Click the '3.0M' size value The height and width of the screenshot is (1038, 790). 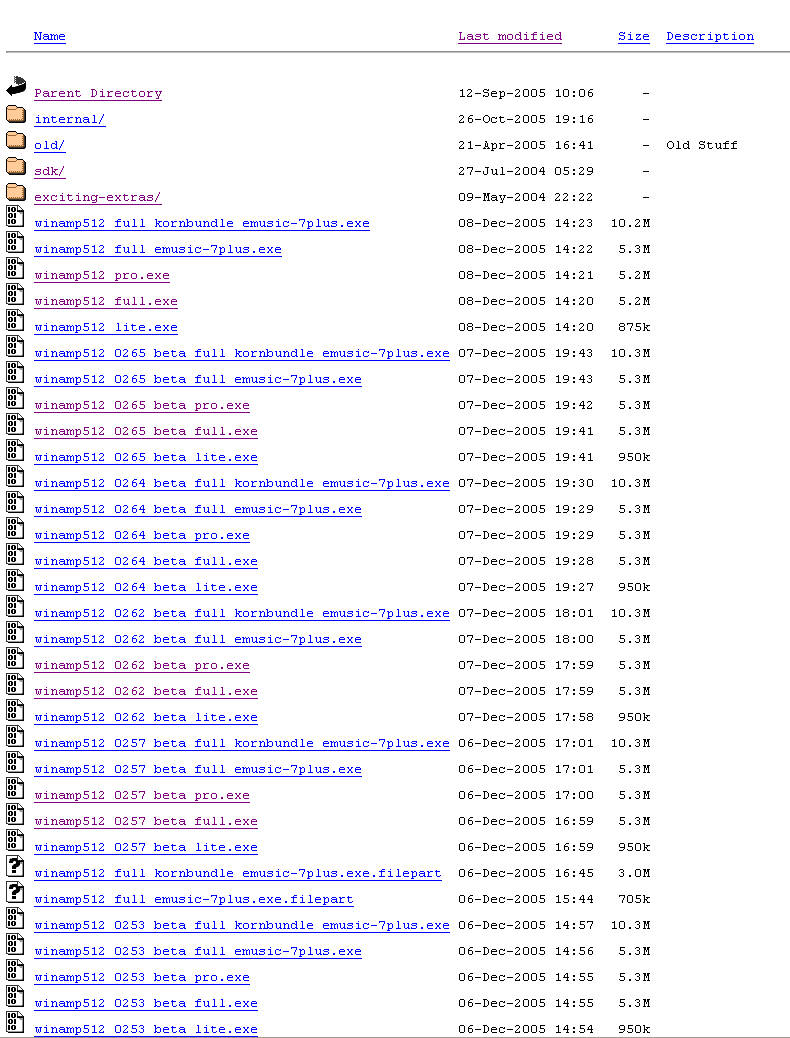tap(634, 873)
